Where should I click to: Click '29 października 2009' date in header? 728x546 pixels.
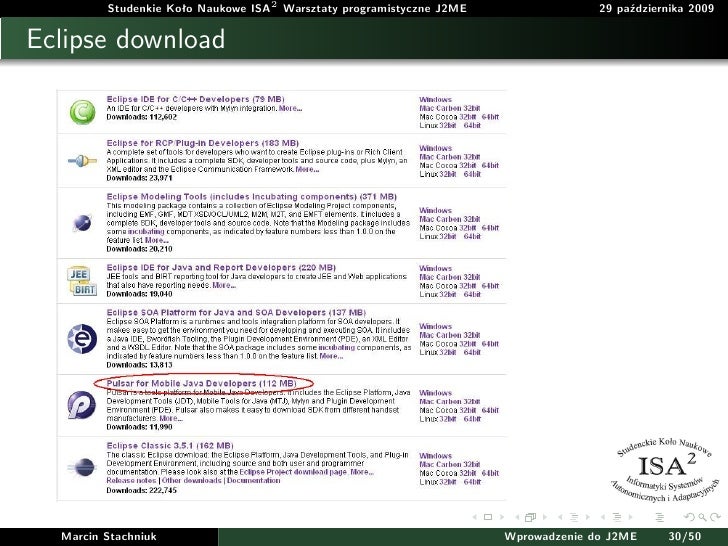point(656,8)
